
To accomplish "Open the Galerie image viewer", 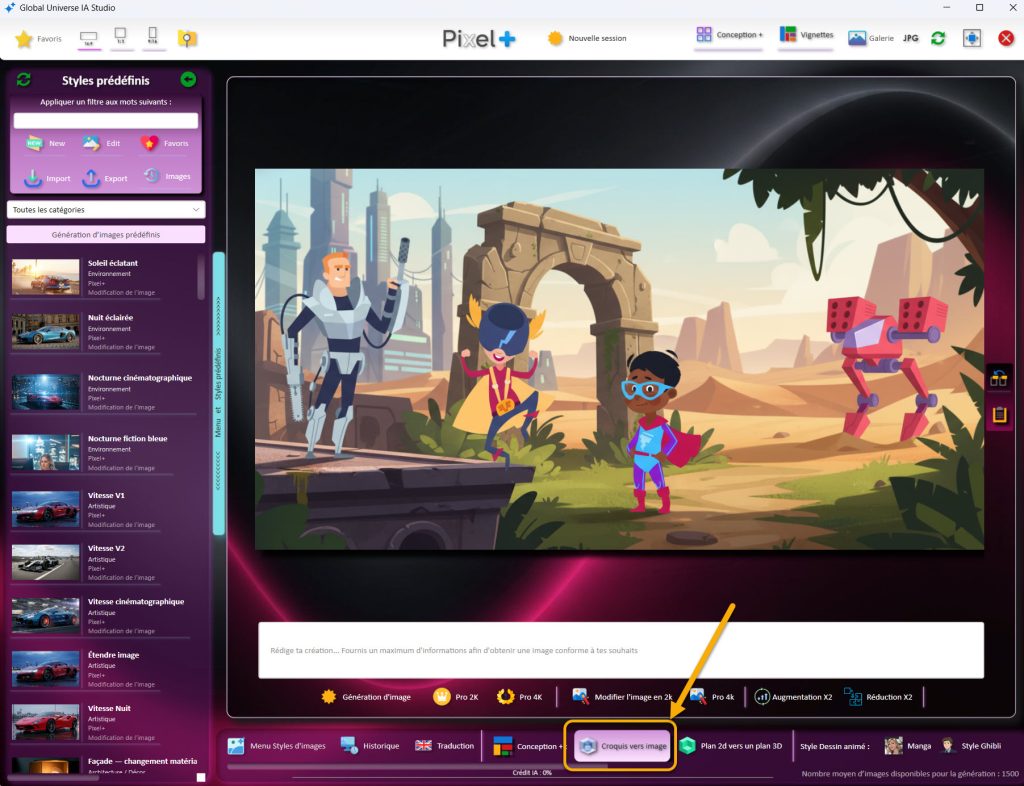I will [x=870, y=38].
